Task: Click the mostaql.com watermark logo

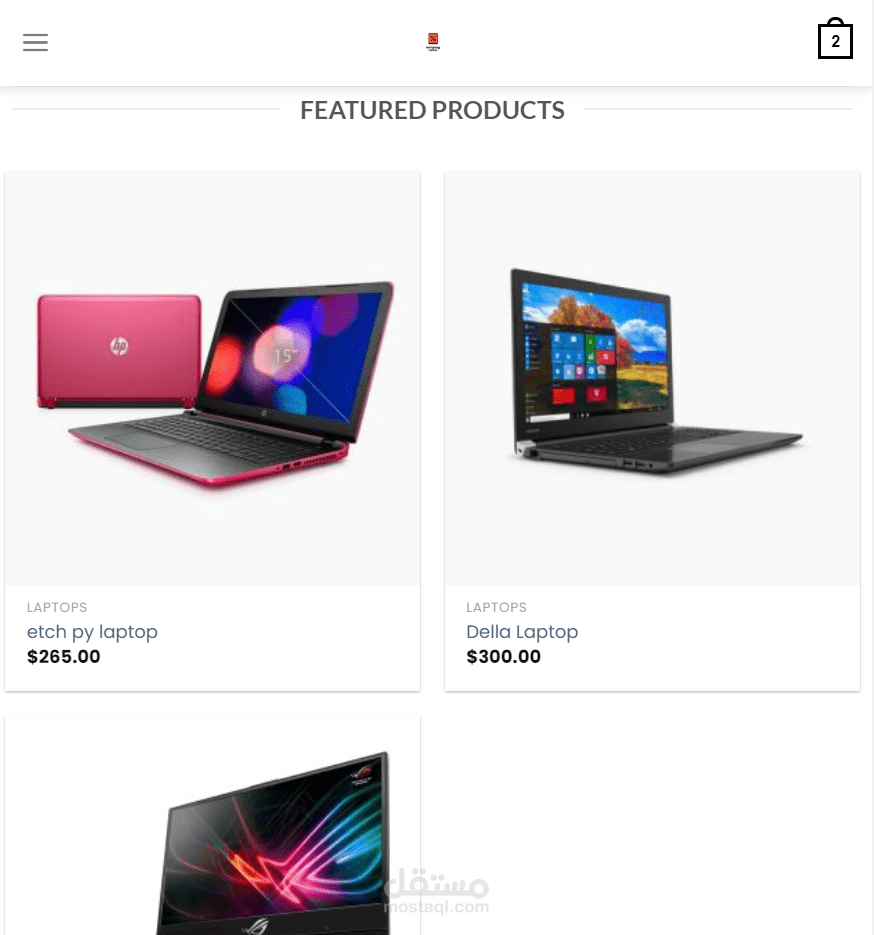Action: tap(437, 892)
